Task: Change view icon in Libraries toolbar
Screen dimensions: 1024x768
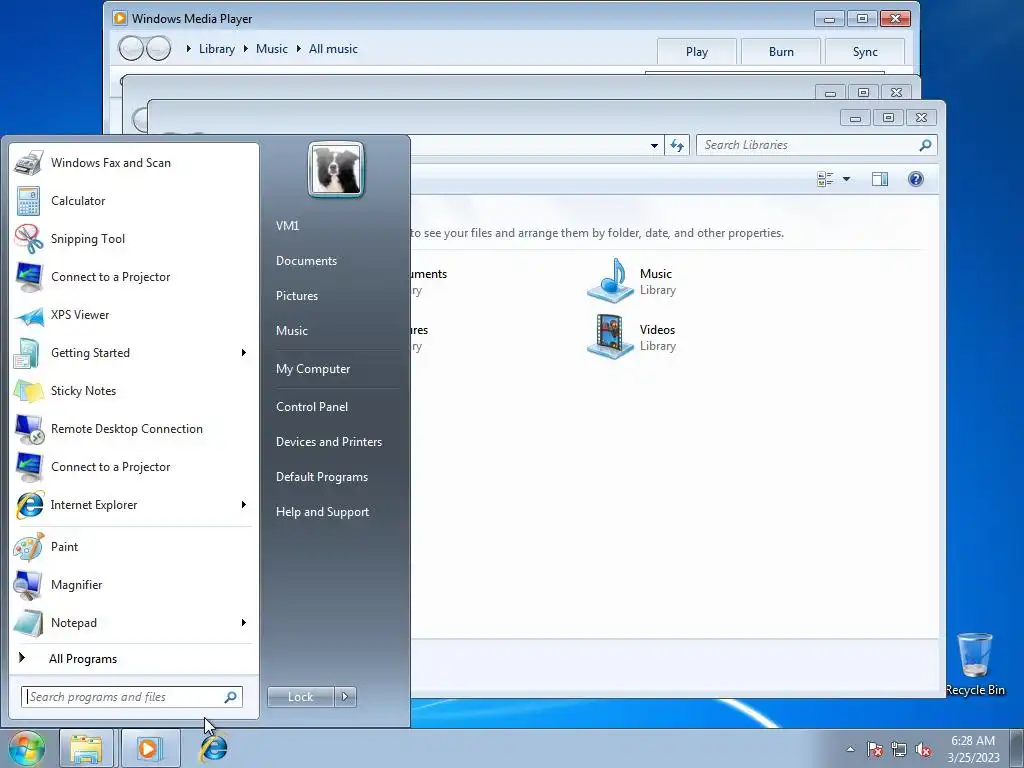Action: click(x=825, y=179)
